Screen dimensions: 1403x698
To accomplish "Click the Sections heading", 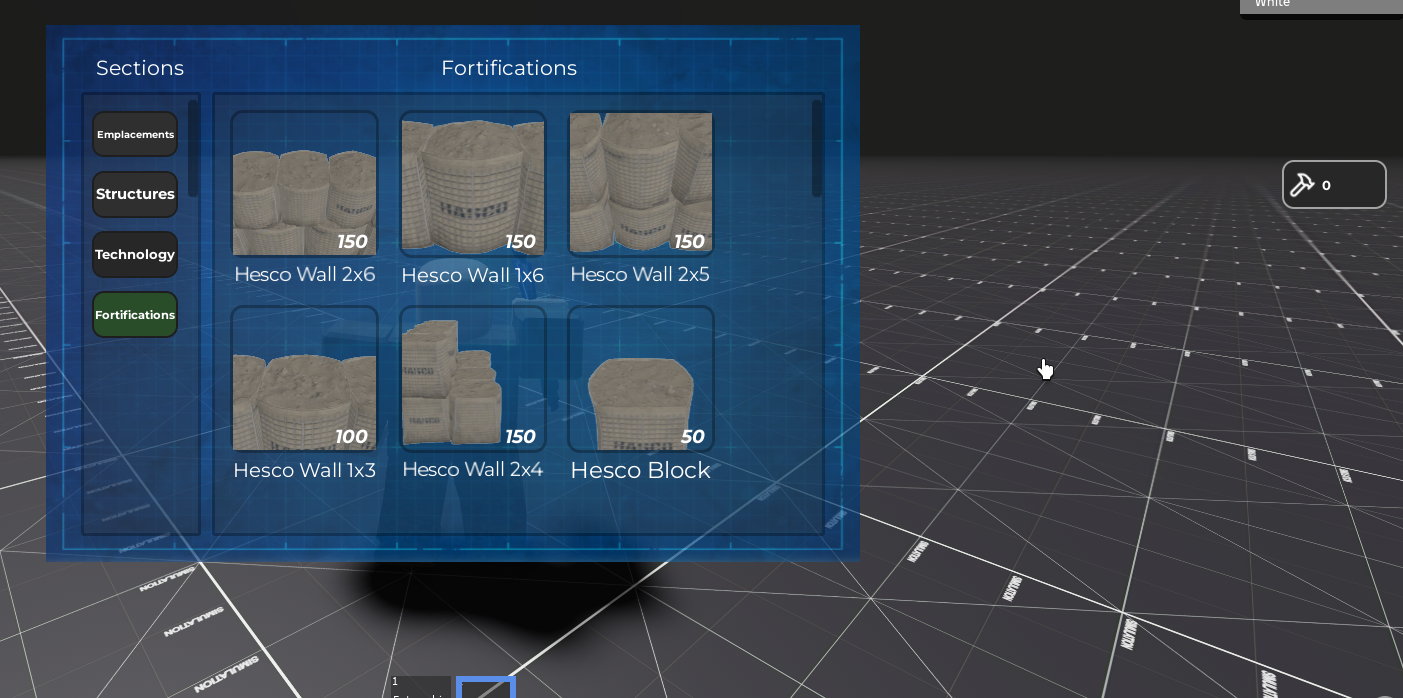I will click(140, 68).
